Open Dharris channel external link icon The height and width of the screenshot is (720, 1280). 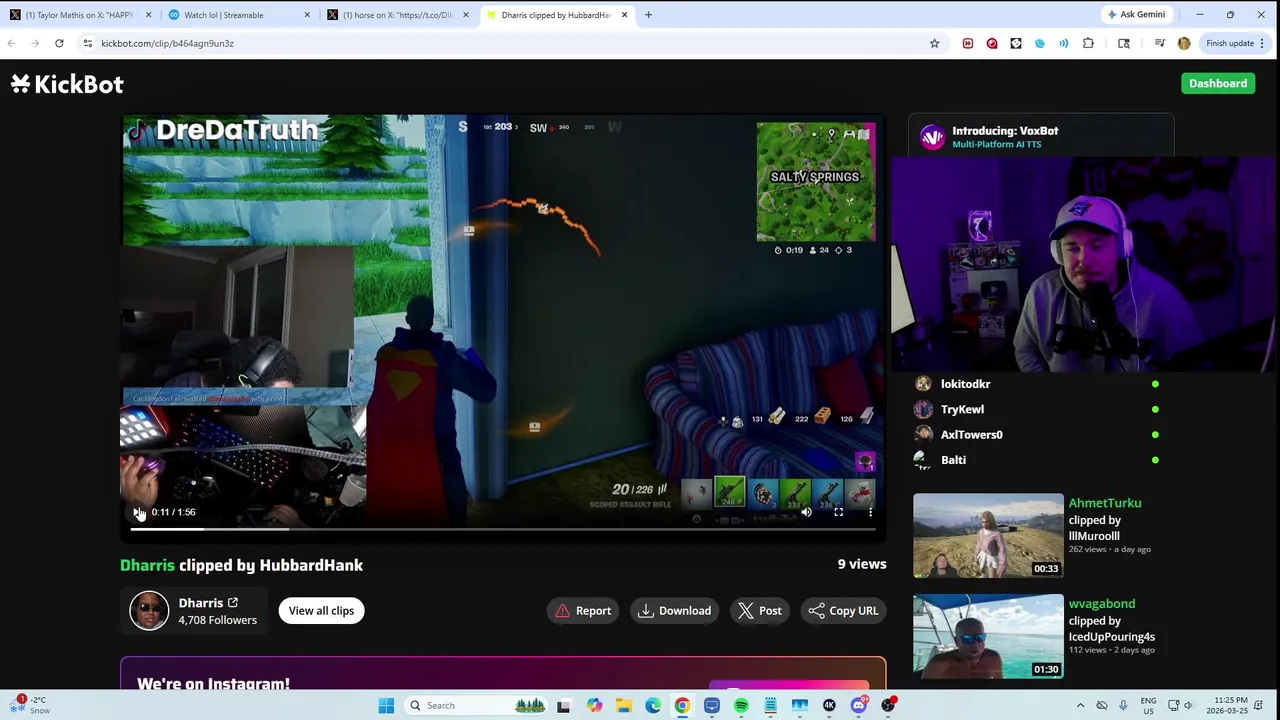[x=233, y=603]
